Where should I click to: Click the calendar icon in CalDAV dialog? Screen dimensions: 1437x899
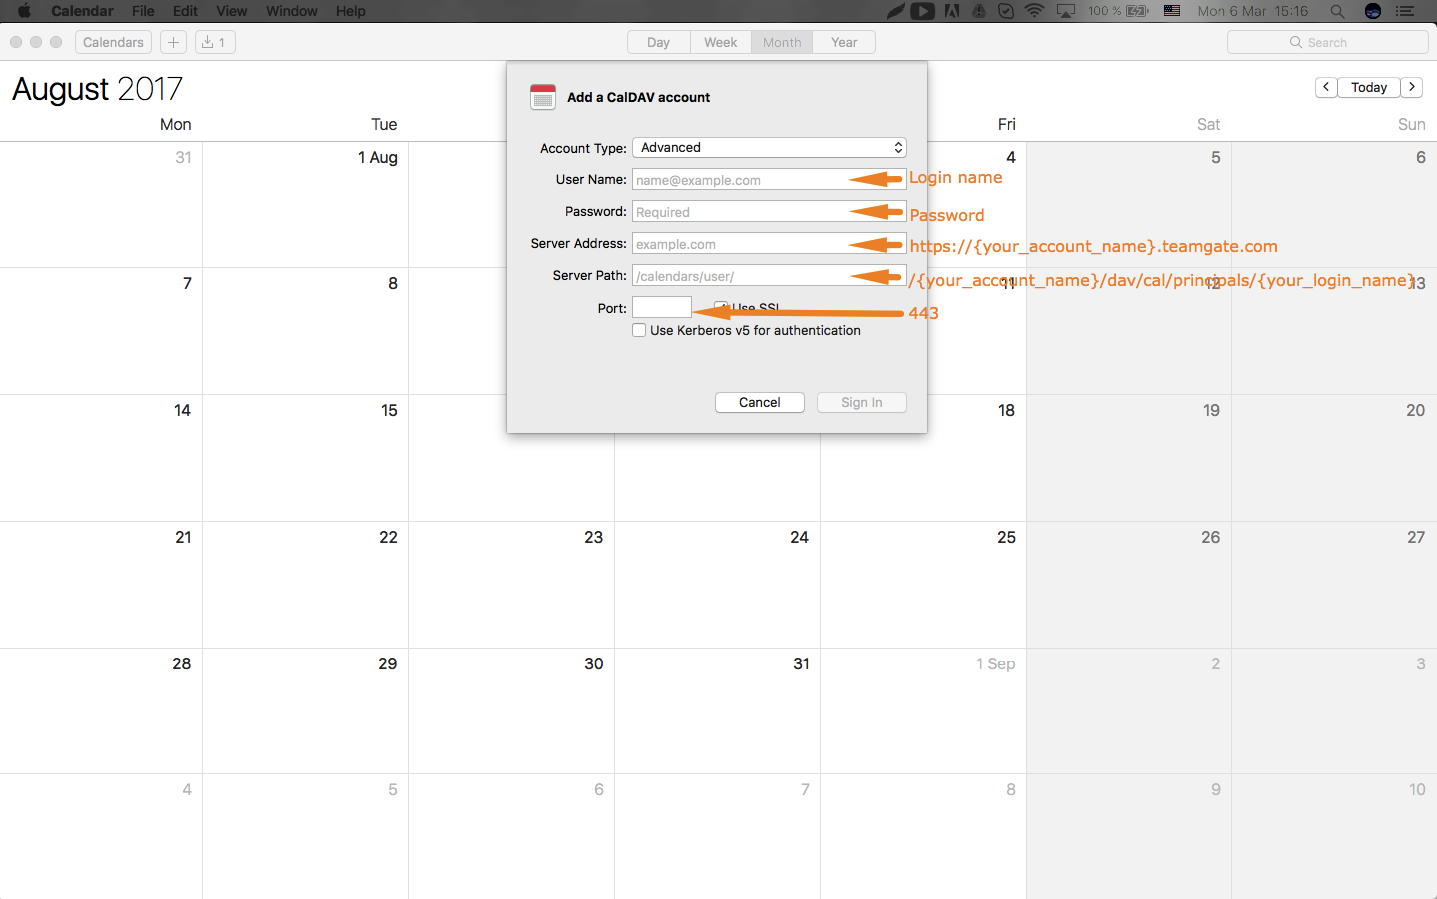(x=543, y=97)
